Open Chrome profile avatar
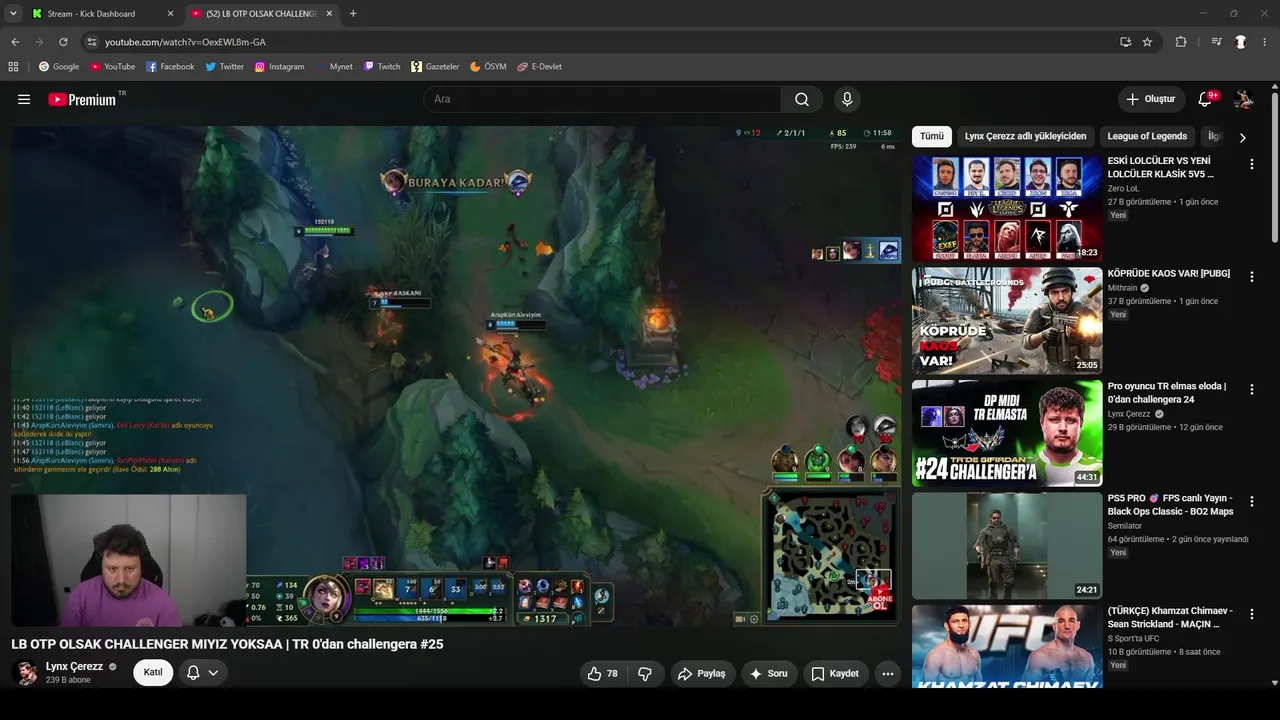Viewport: 1280px width, 720px height. pyautogui.click(x=1241, y=42)
